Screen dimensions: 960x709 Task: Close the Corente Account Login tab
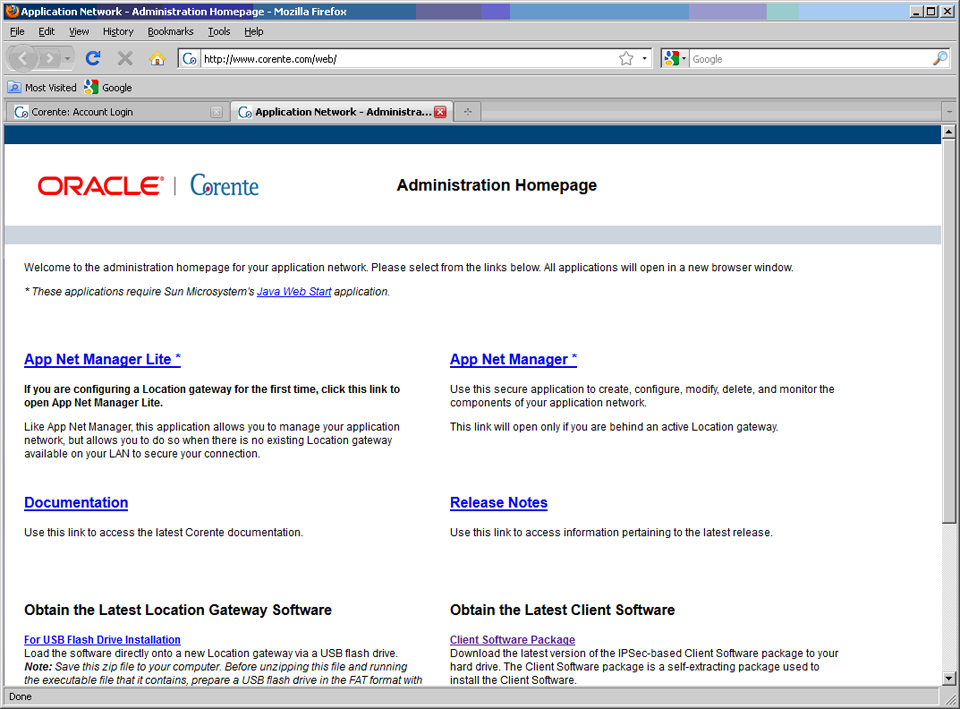216,112
